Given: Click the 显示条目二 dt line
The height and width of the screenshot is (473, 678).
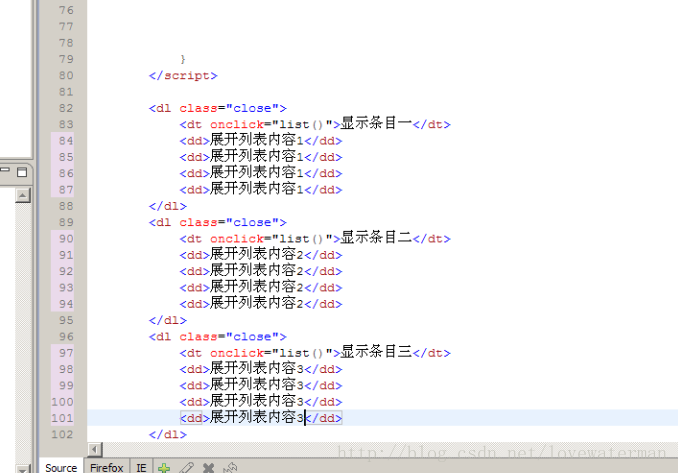Looking at the screenshot, I should coord(315,238).
